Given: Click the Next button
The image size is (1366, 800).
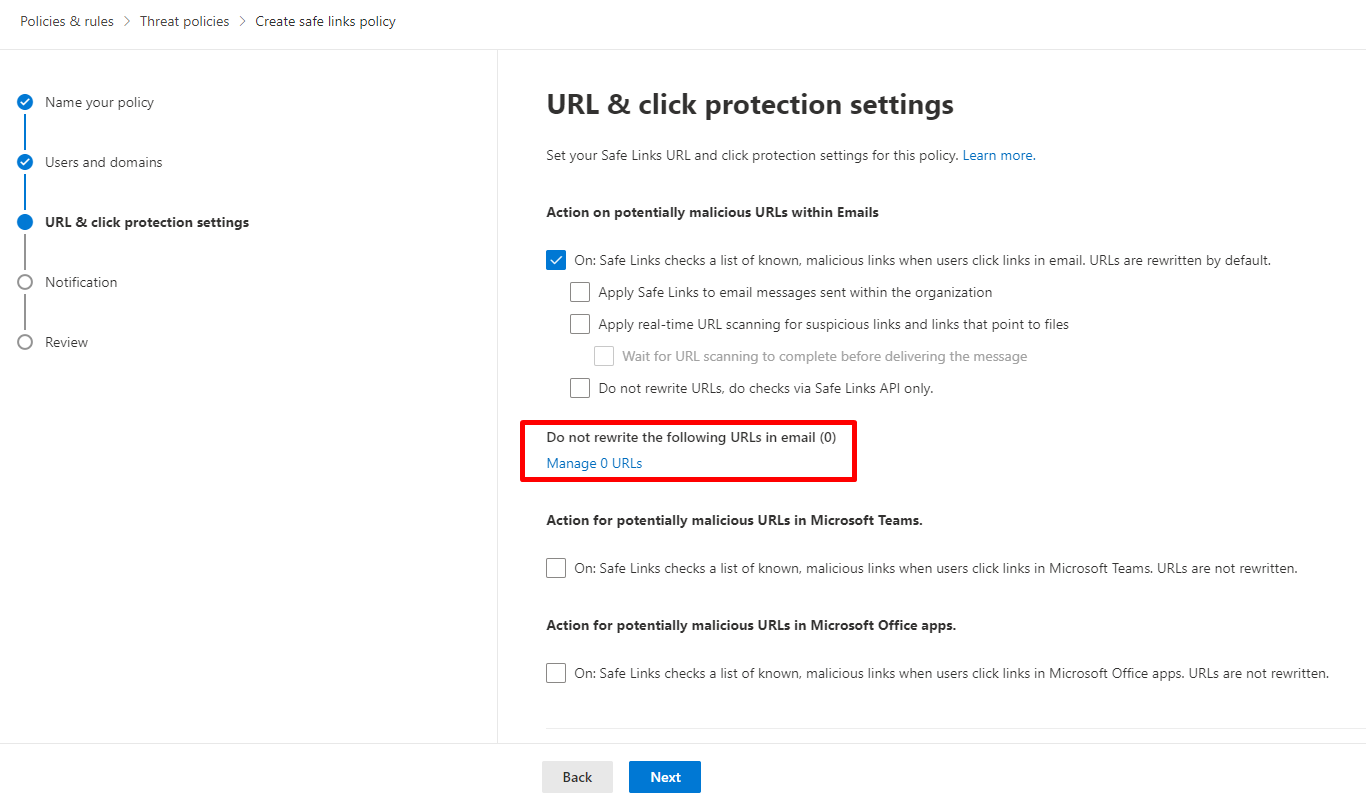Looking at the screenshot, I should (665, 777).
